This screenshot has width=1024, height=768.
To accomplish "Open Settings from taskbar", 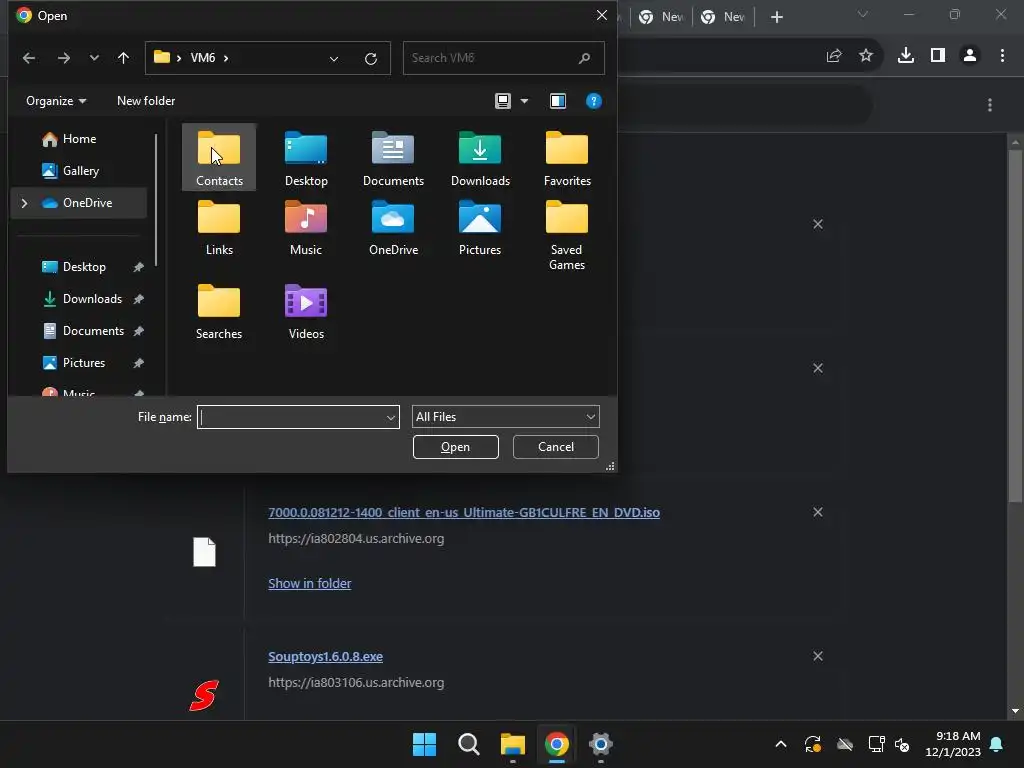I will click(600, 744).
